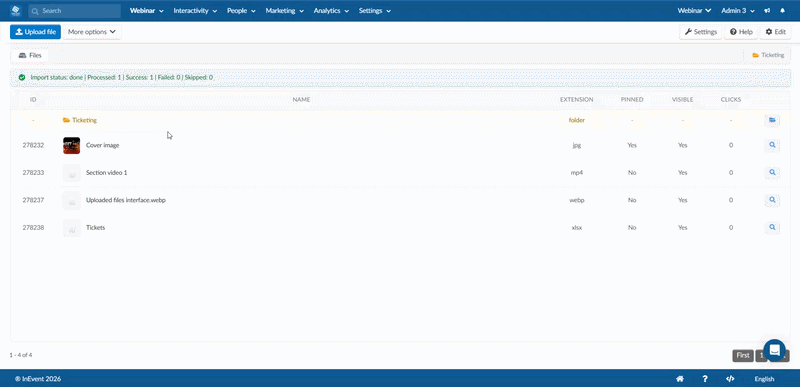
Task: Click ID 278238 cell
Action: (33, 228)
